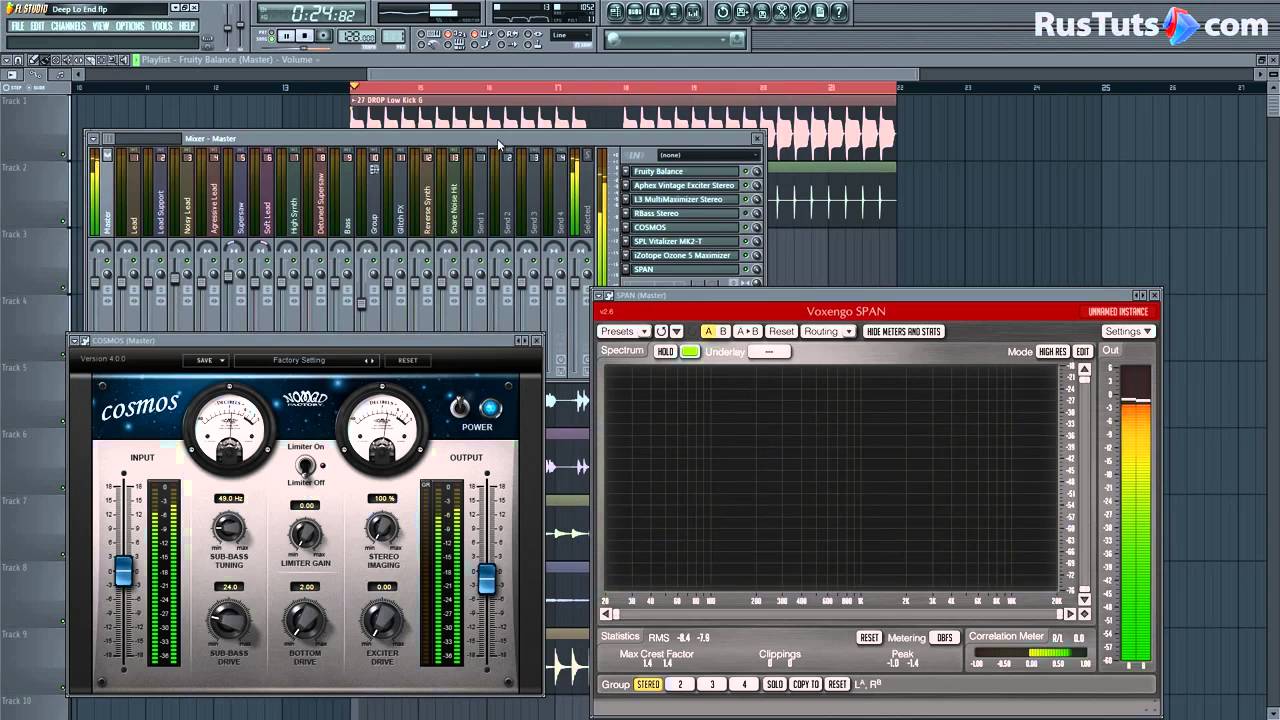Image resolution: width=1280 pixels, height=720 pixels.
Task: Open the COSMOS SAVE dropdown
Action: pyautogui.click(x=205, y=360)
